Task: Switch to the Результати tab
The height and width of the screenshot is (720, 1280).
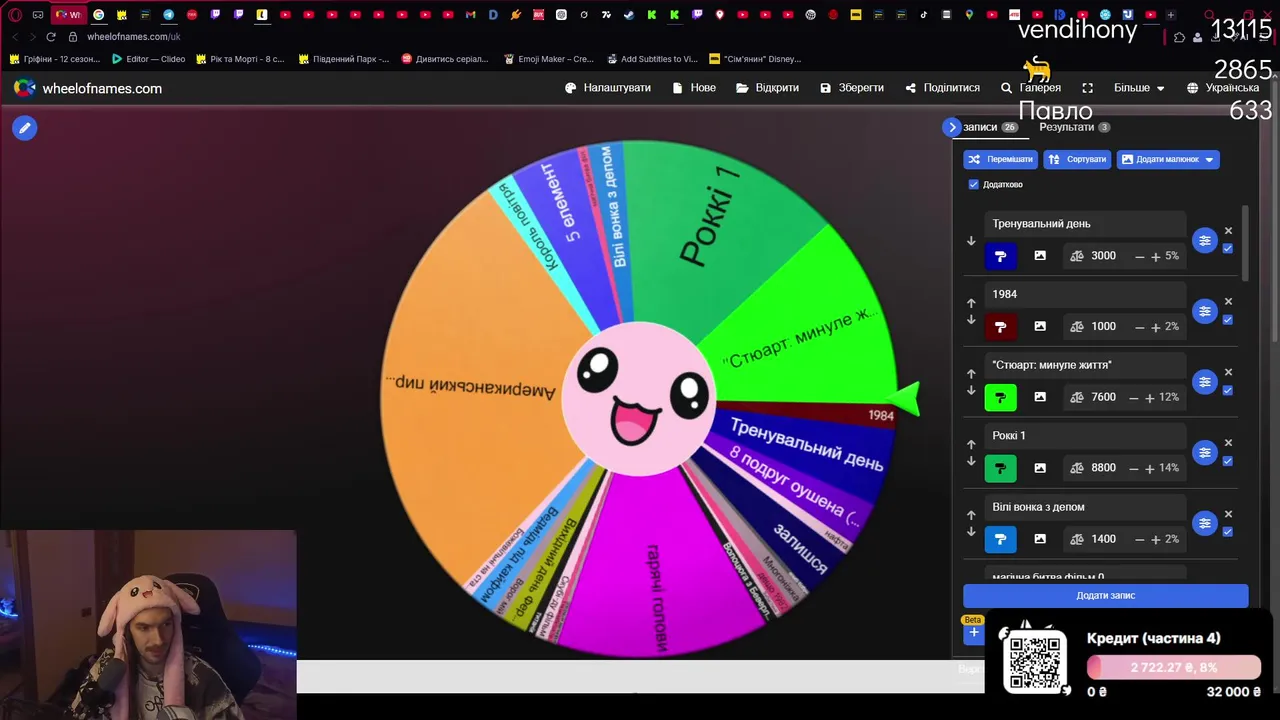Action: point(1074,127)
